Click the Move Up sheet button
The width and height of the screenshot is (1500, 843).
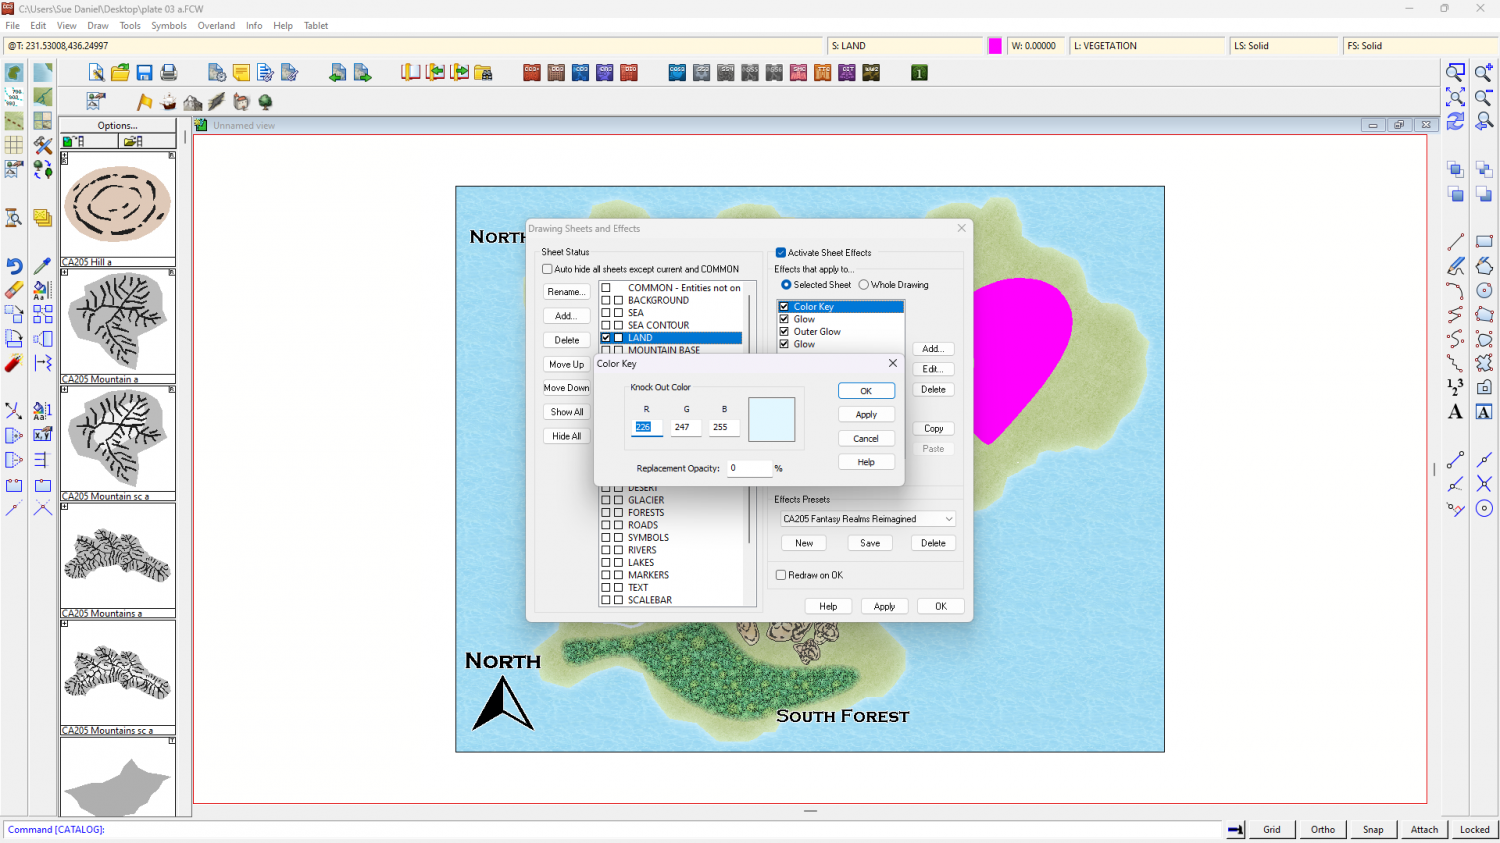point(566,364)
